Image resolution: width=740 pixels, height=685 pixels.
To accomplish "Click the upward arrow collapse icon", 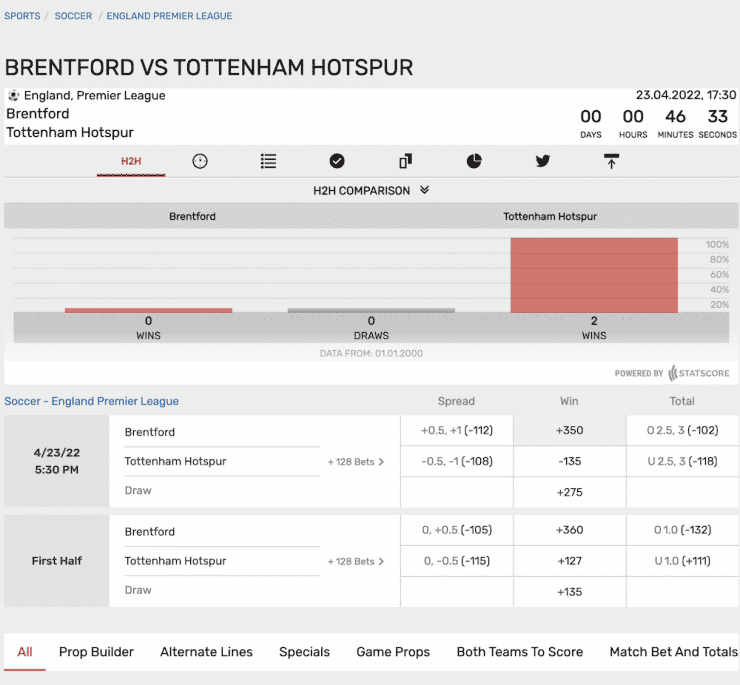I will pos(611,161).
